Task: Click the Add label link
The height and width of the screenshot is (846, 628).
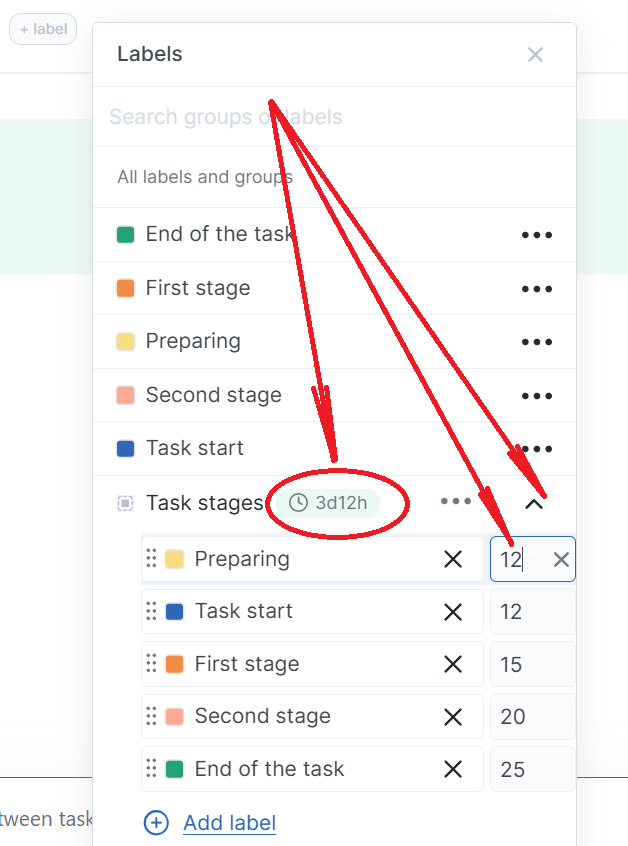Action: click(229, 823)
